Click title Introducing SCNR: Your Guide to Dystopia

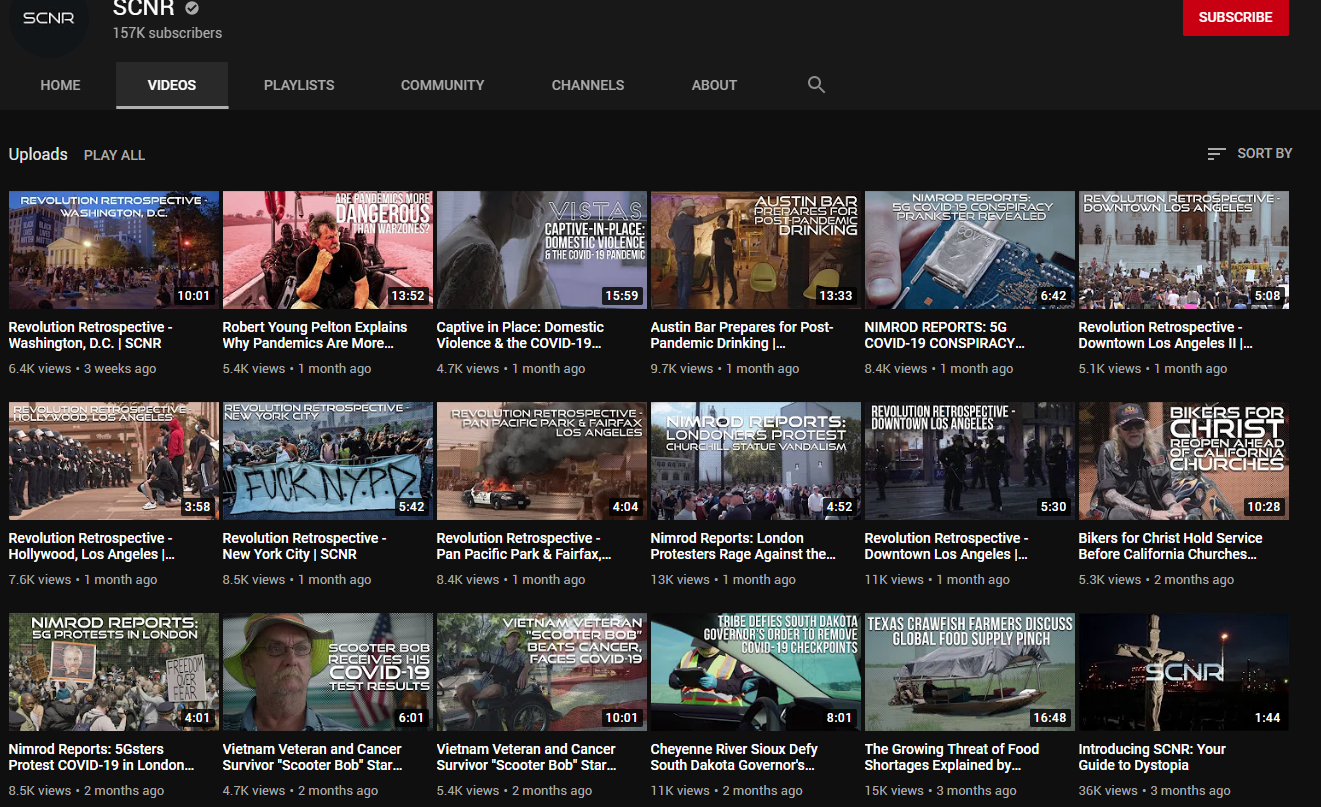1152,757
